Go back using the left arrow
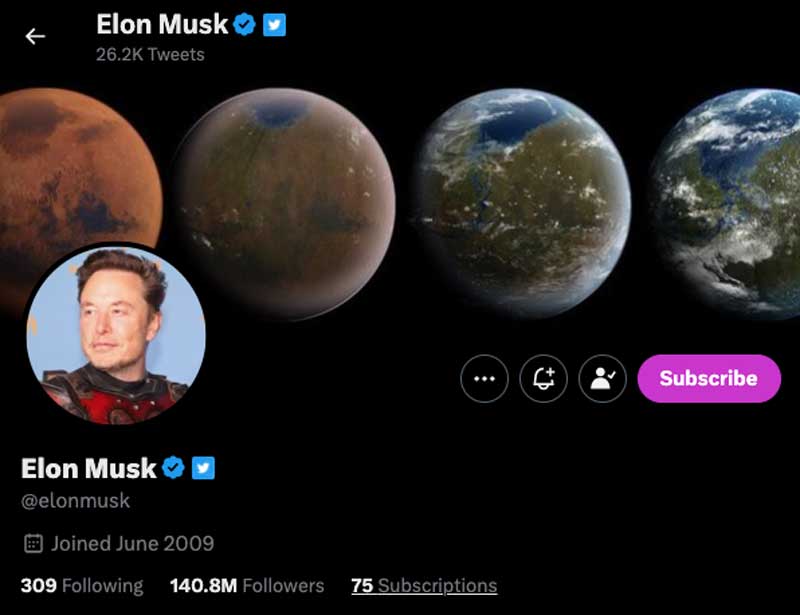Screen dimensions: 800x615 (x=35, y=37)
